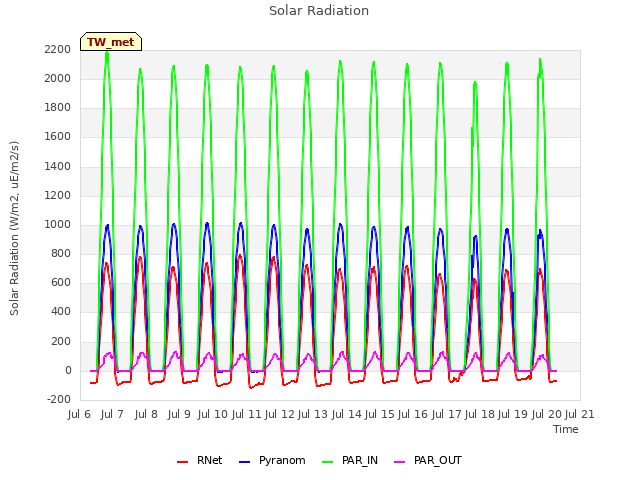640x480 pixels.
Task: Click the -200 y-axis tick label
Action: (59, 400)
